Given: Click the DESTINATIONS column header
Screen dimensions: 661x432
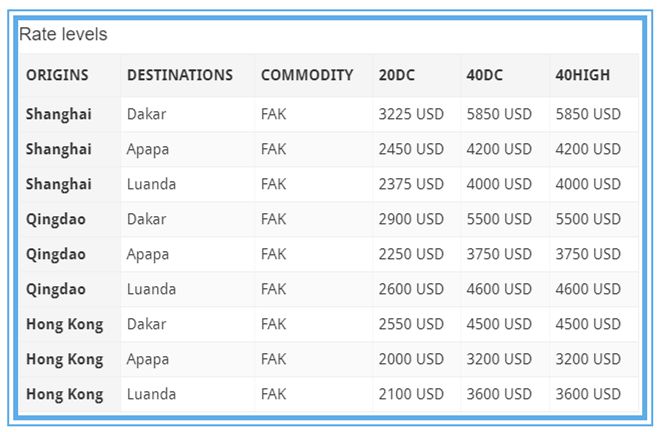Looking at the screenshot, I should [180, 75].
